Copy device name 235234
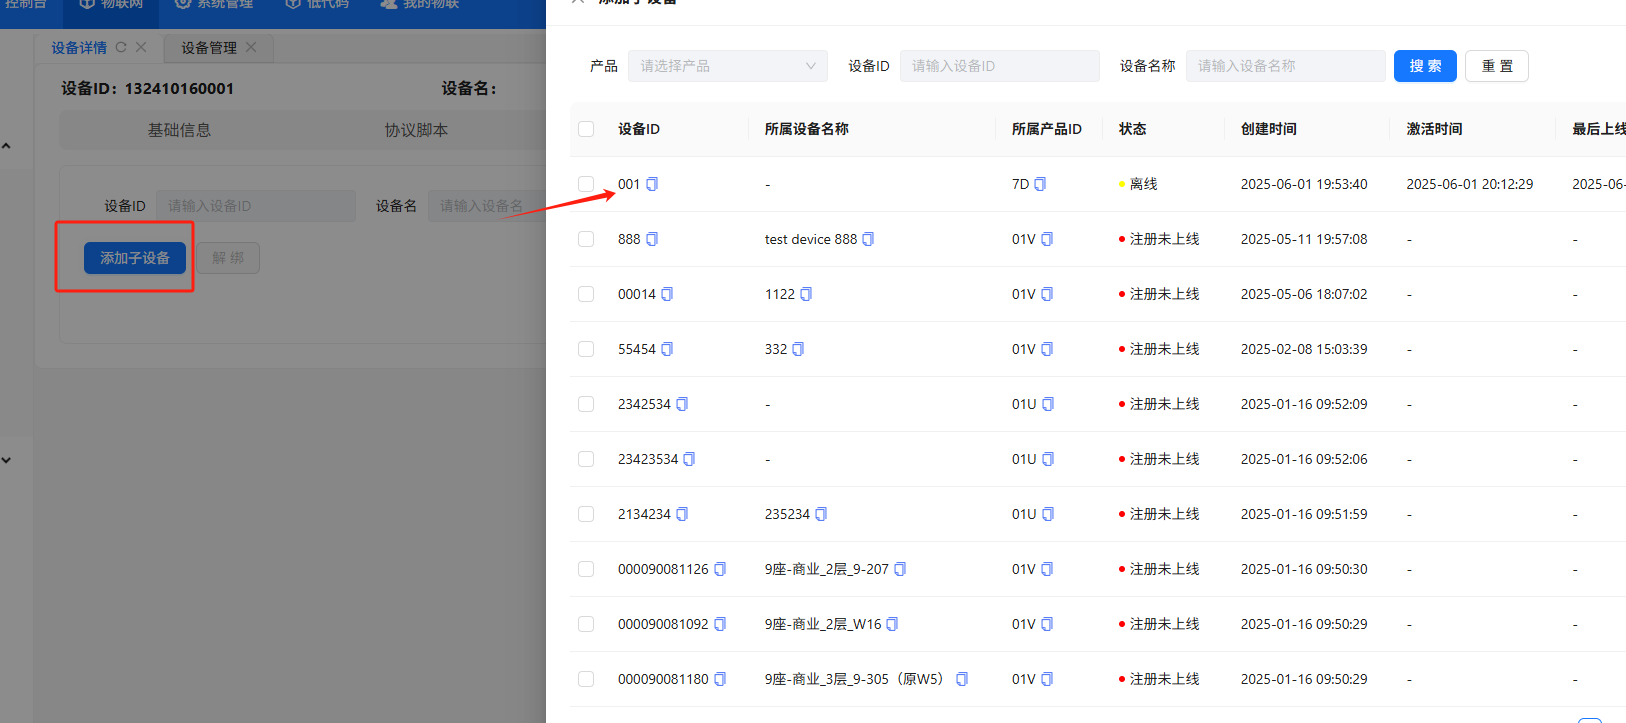Image resolution: width=1626 pixels, height=723 pixels. [821, 514]
